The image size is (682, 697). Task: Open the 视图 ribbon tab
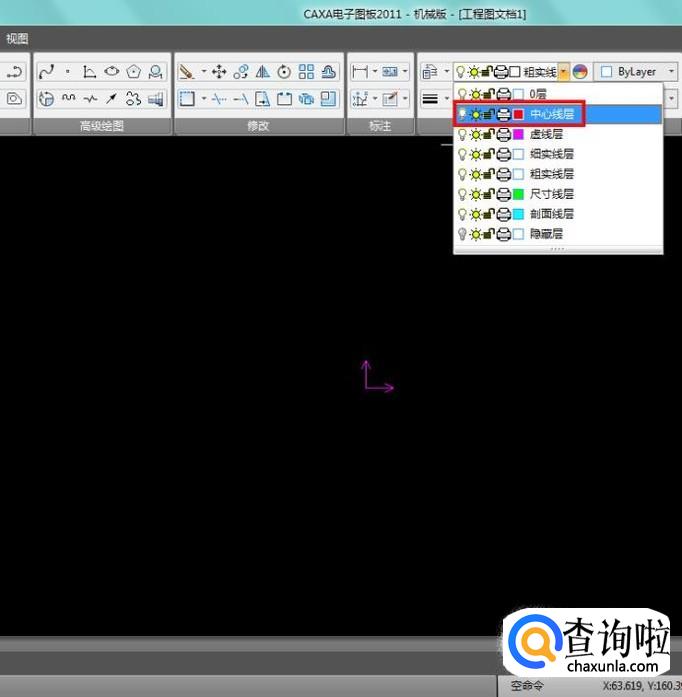(x=17, y=39)
